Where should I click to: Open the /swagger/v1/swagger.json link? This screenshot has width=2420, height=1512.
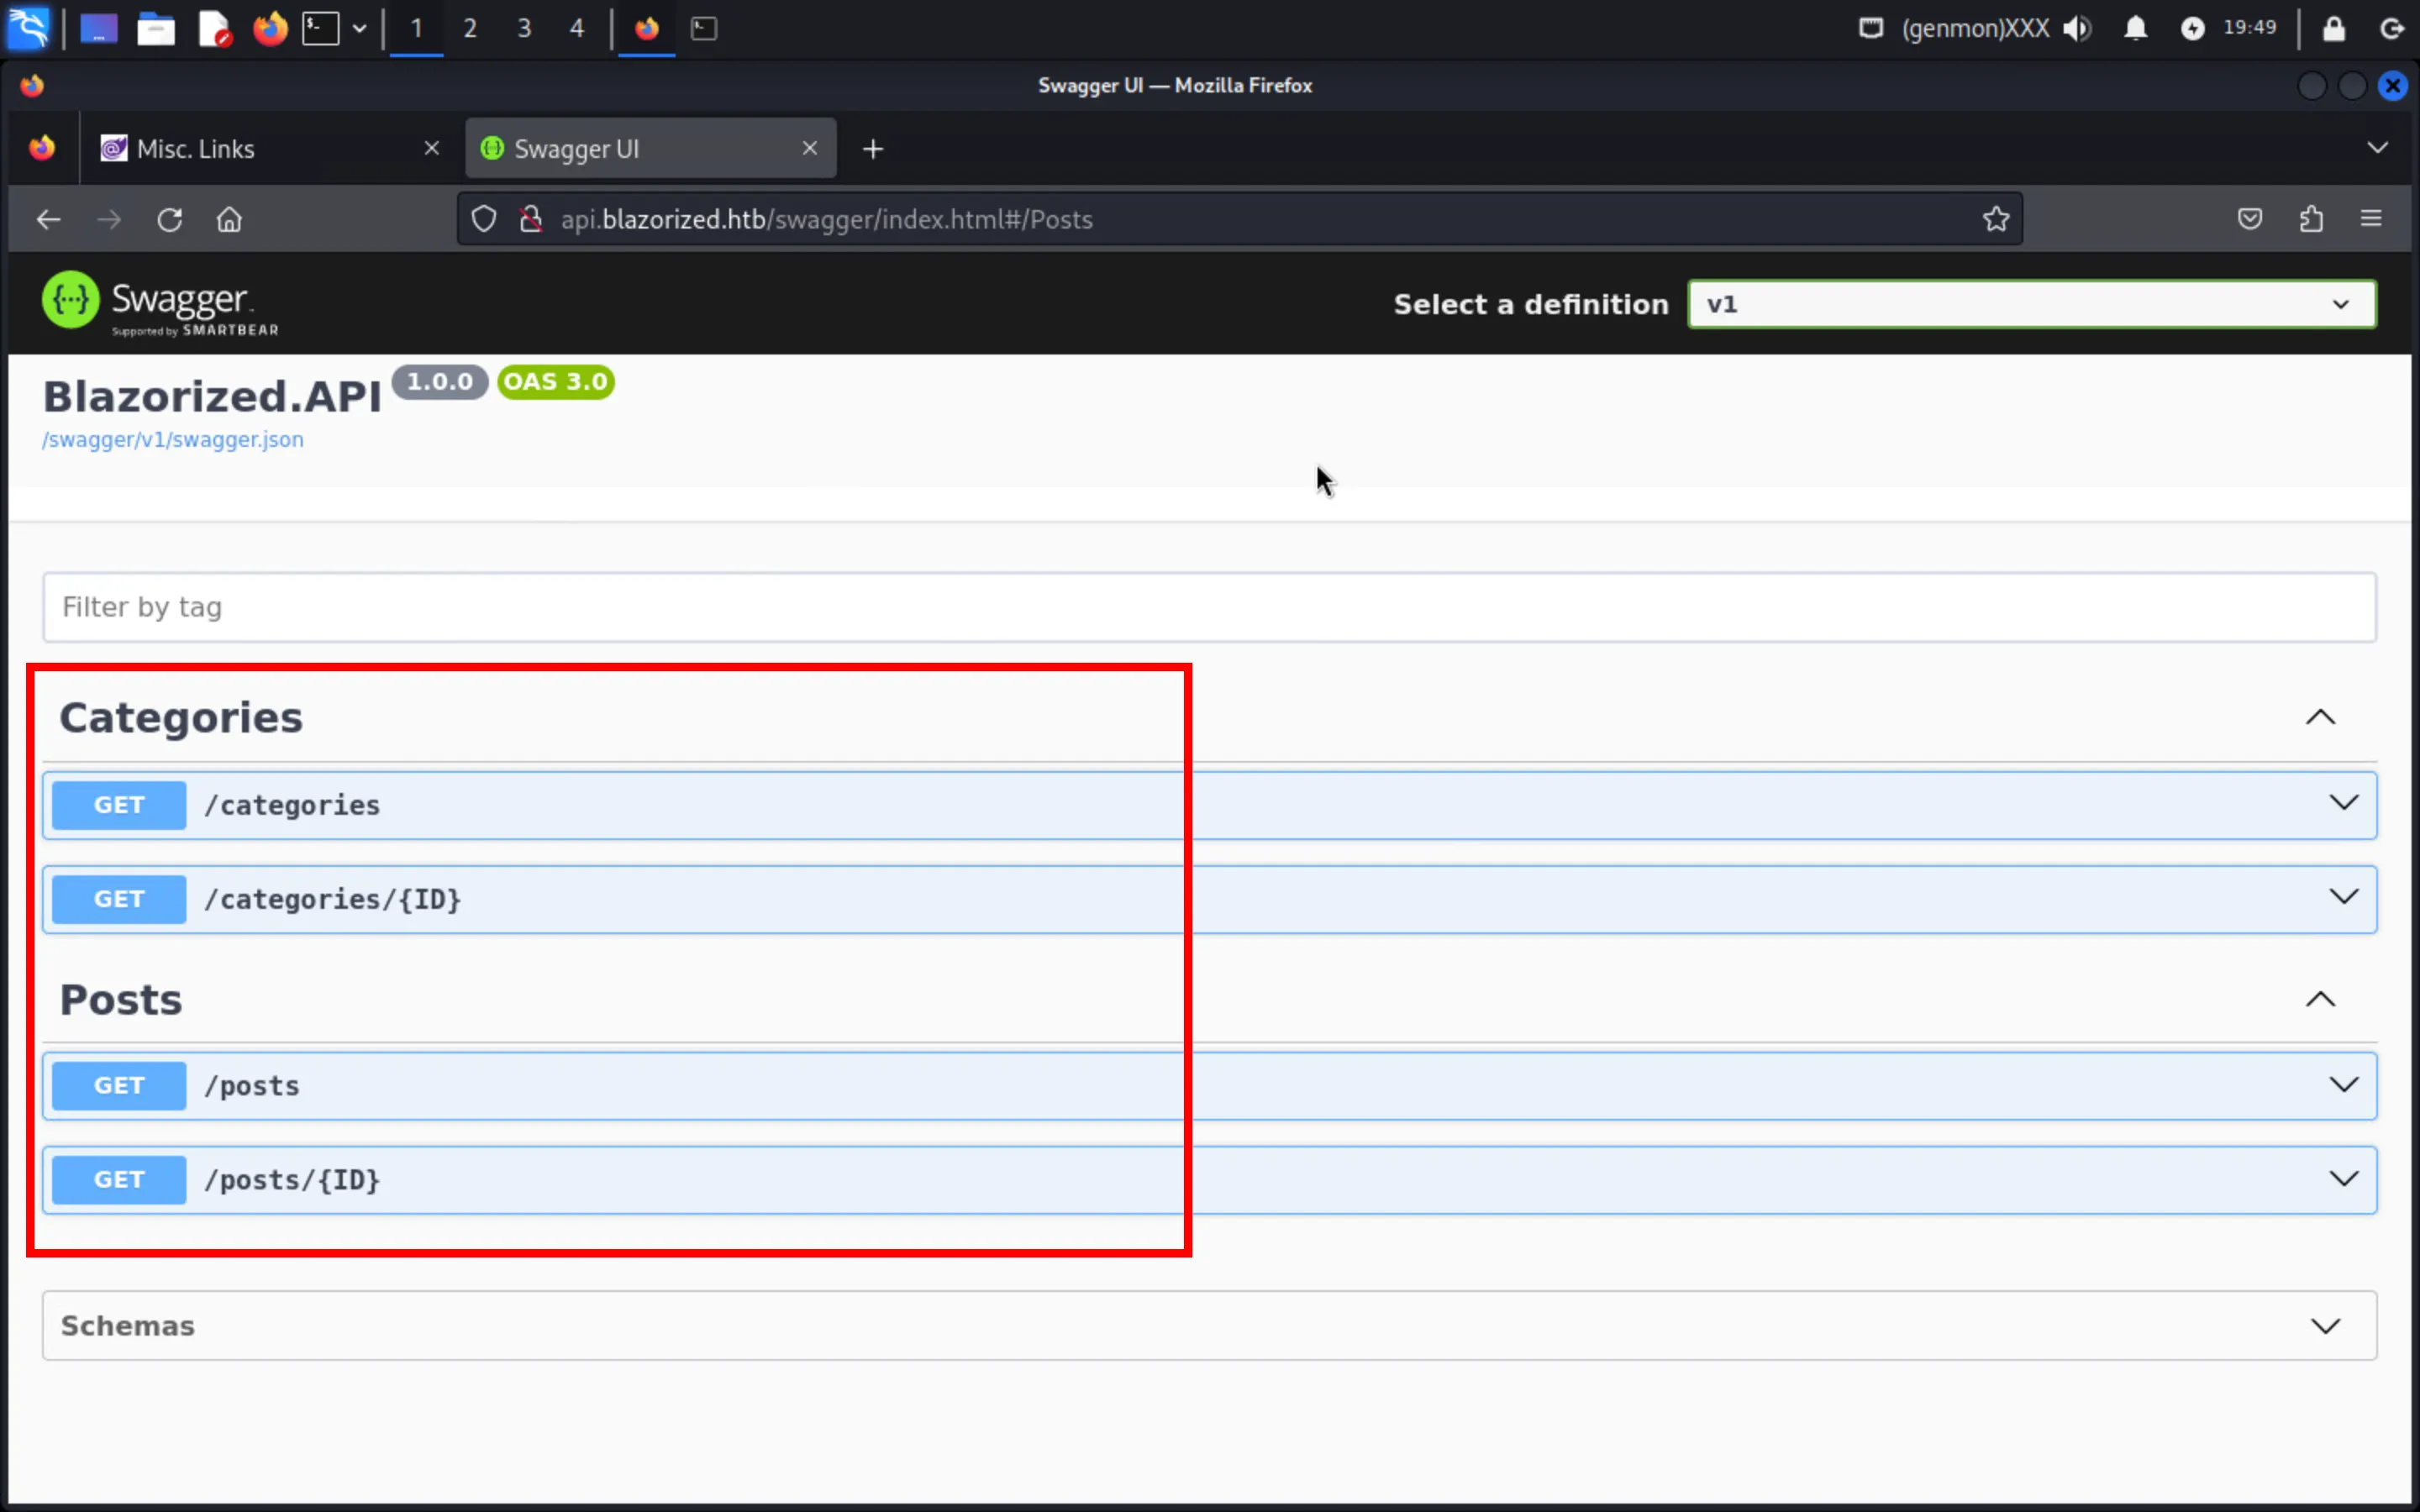172,440
